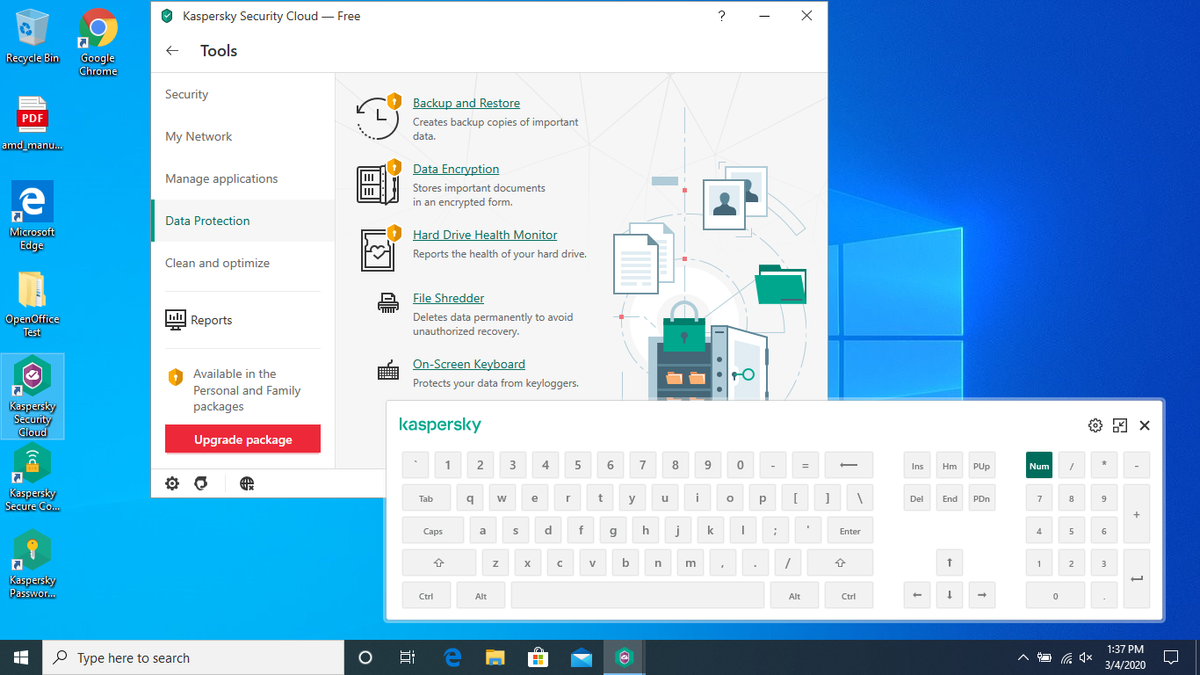
Task: Open the Clean and optimize section
Action: tap(217, 263)
